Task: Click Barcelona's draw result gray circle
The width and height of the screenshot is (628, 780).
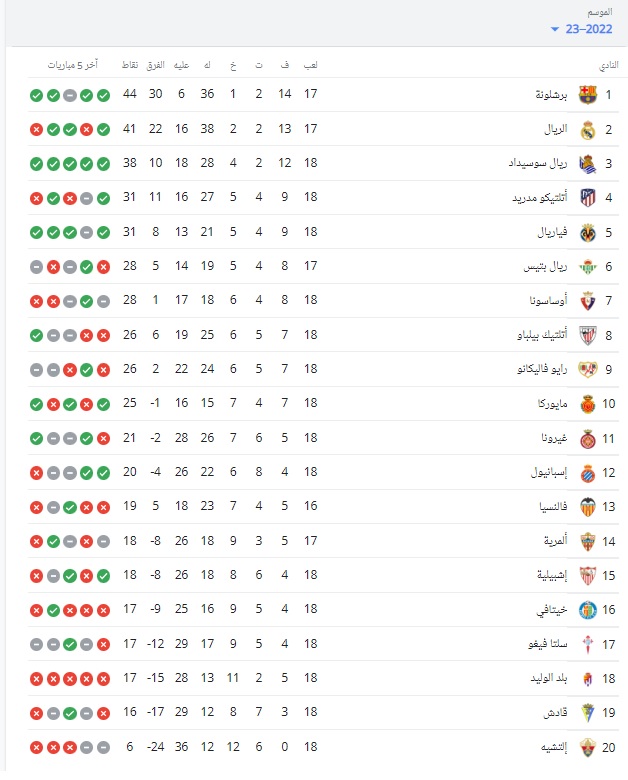Action: (70, 96)
